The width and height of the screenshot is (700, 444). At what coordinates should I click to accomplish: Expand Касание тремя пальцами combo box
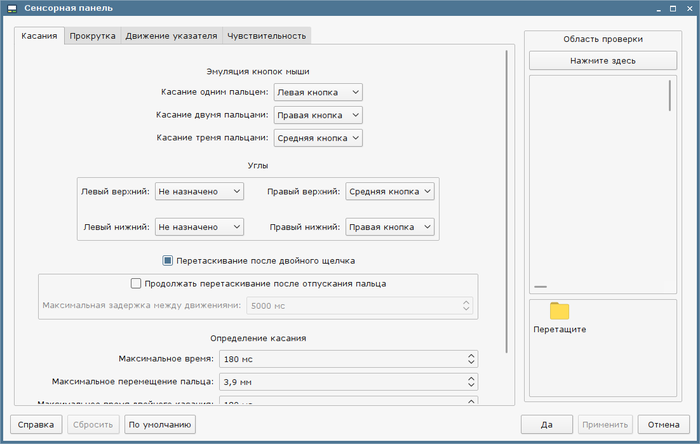317,138
